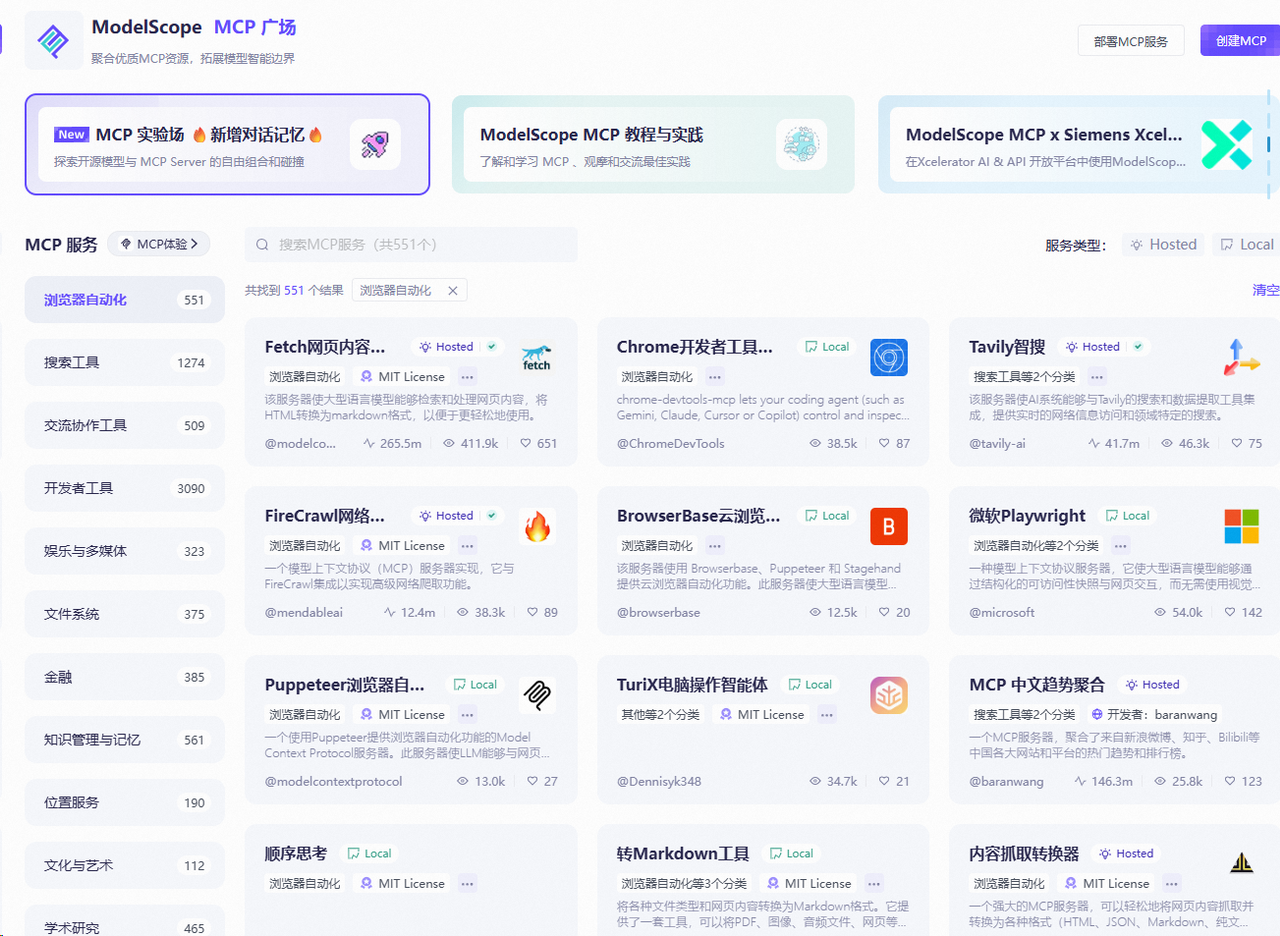The width and height of the screenshot is (1280, 936).
Task: Select 交流协作工具 category
Action: 125,426
